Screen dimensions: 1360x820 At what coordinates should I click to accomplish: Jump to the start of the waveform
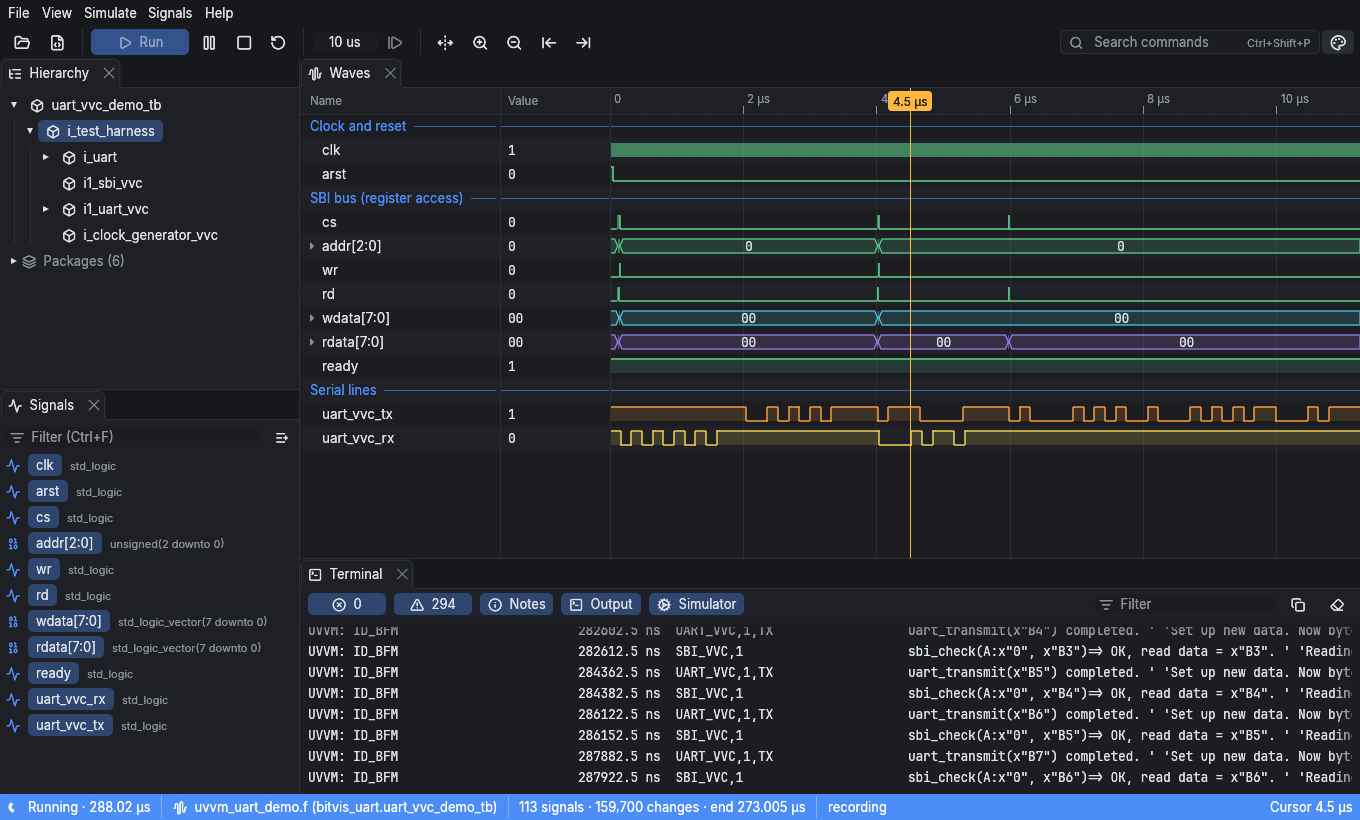coord(549,42)
